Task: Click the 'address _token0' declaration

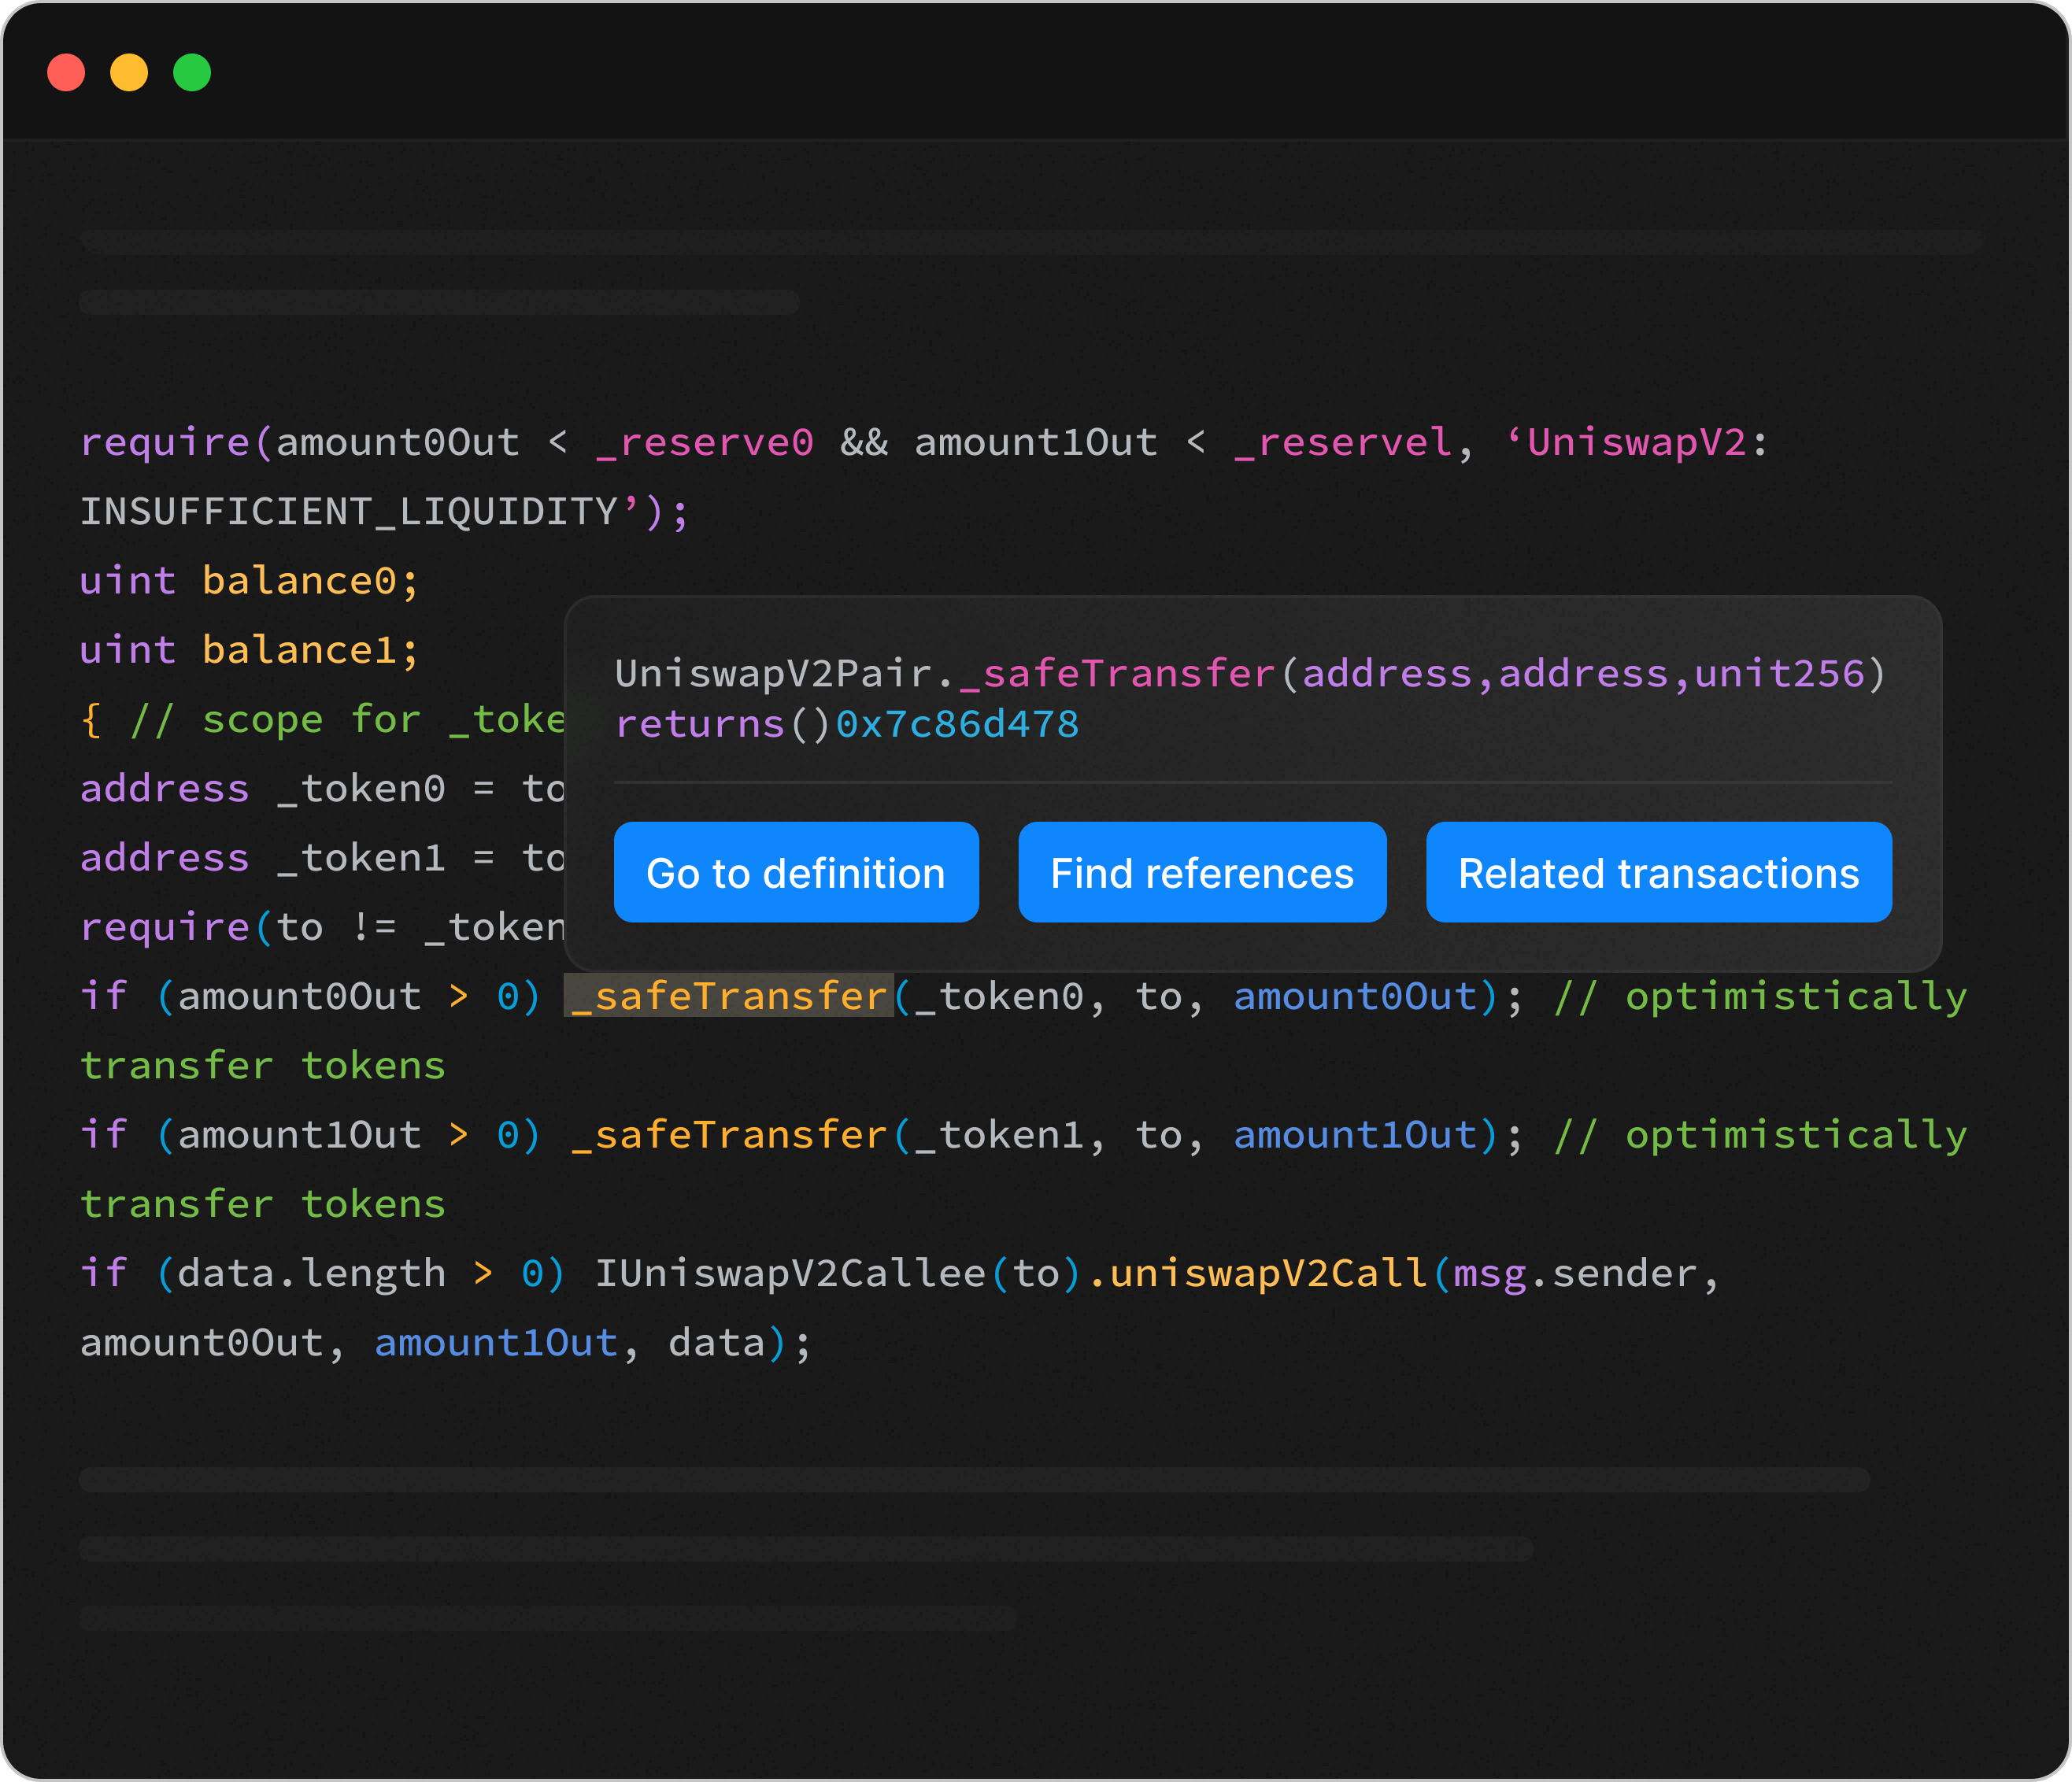Action: point(262,789)
